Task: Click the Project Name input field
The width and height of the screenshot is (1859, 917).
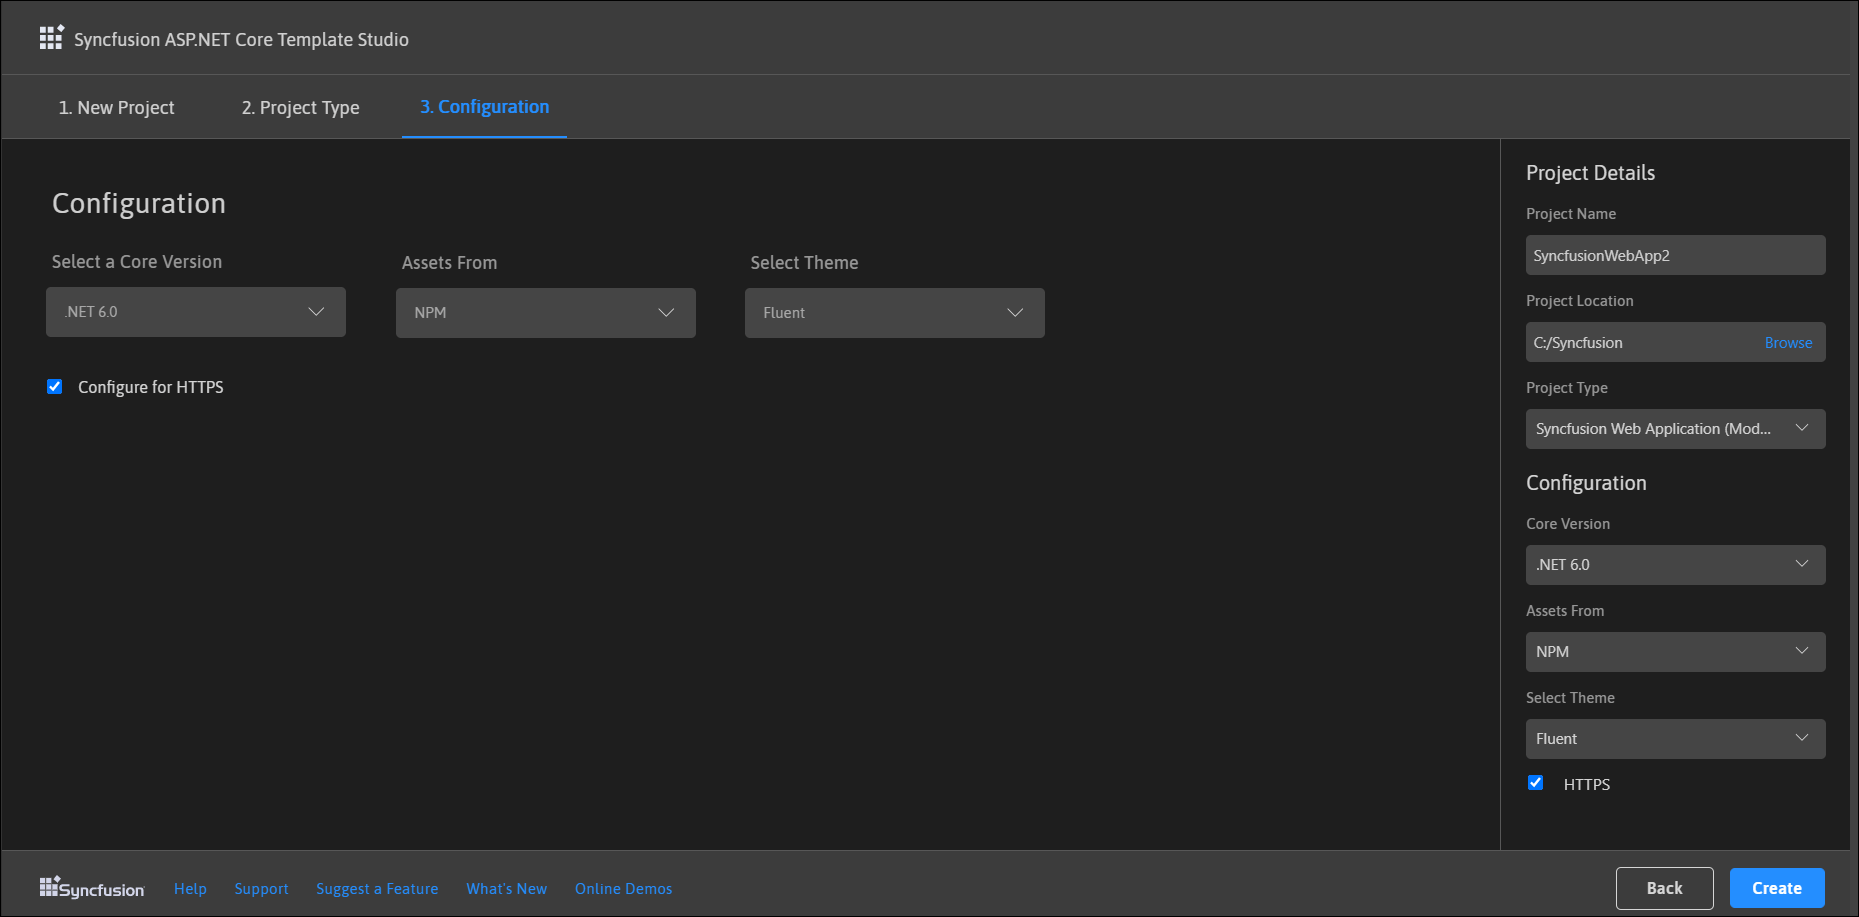Action: click(1675, 255)
